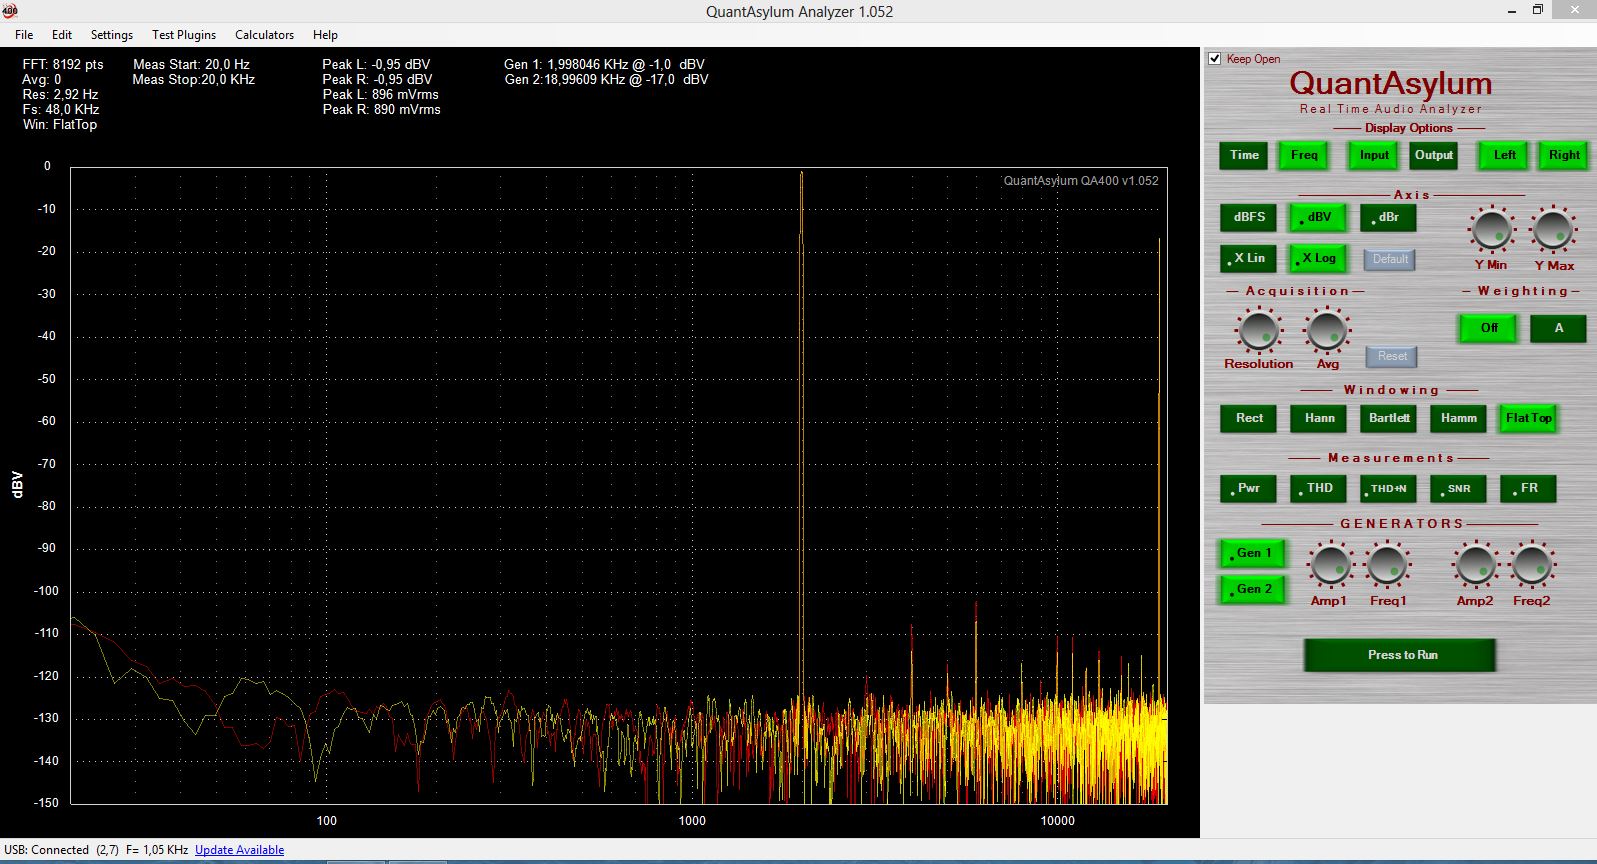Screen dimensions: 1597x864
Task: Click the Amp2 knob
Action: pos(1475,566)
